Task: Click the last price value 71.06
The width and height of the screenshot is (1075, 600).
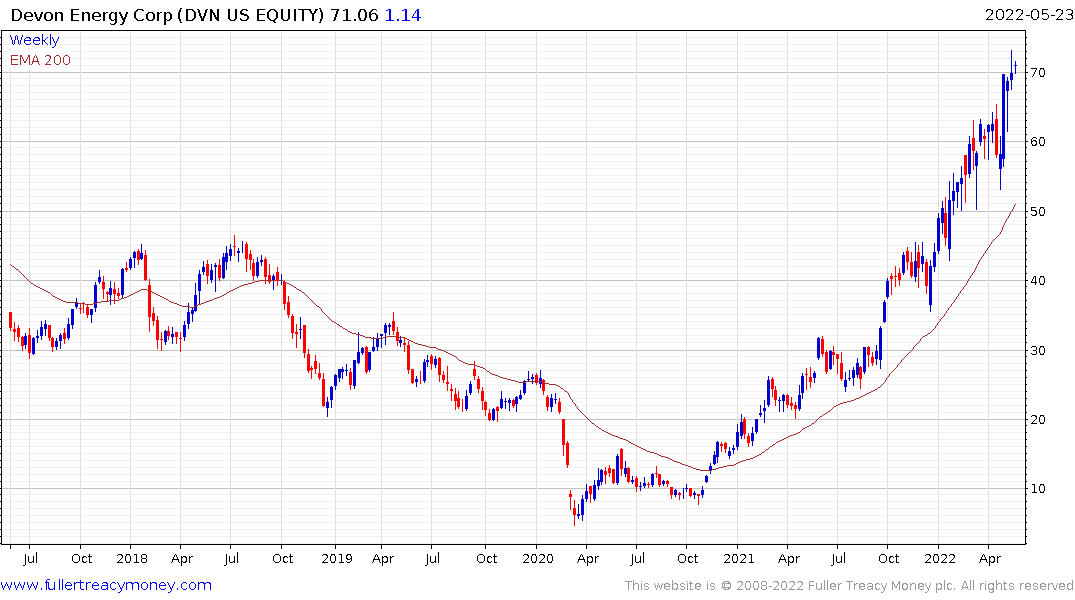Action: pos(354,15)
